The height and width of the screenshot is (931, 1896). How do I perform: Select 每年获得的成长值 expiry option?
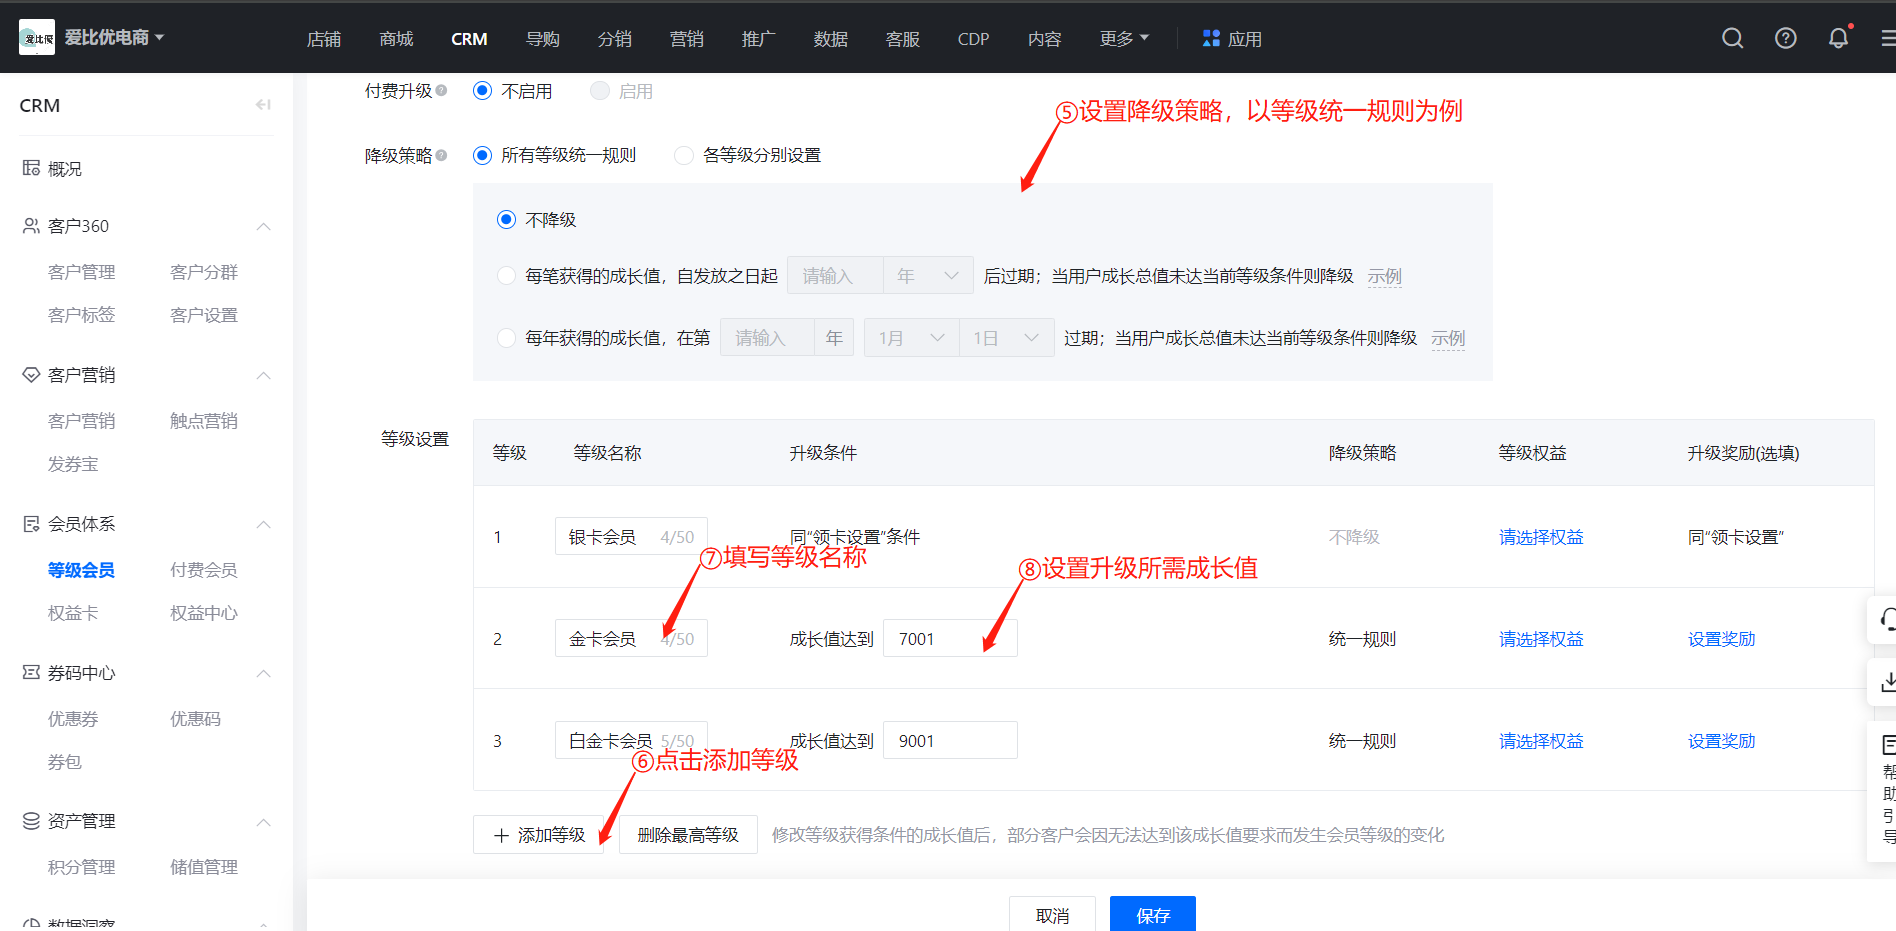point(506,338)
